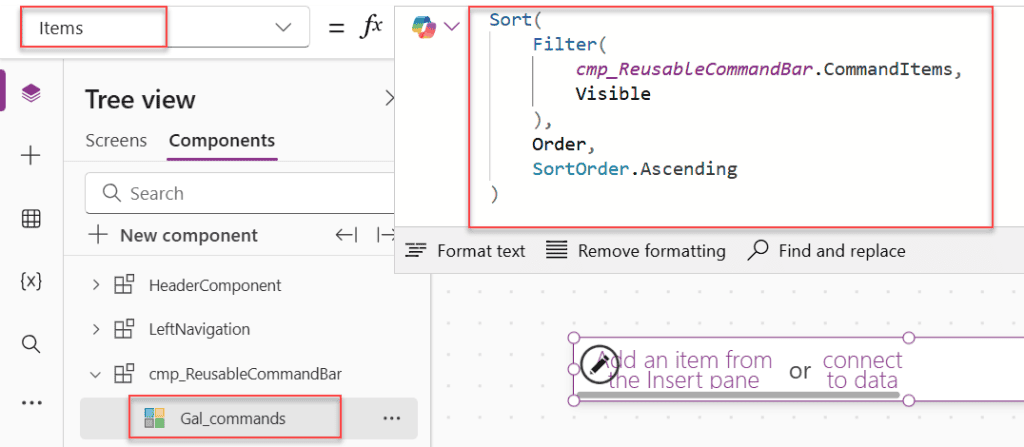Select LeftNavigation in the tree

tap(199, 329)
